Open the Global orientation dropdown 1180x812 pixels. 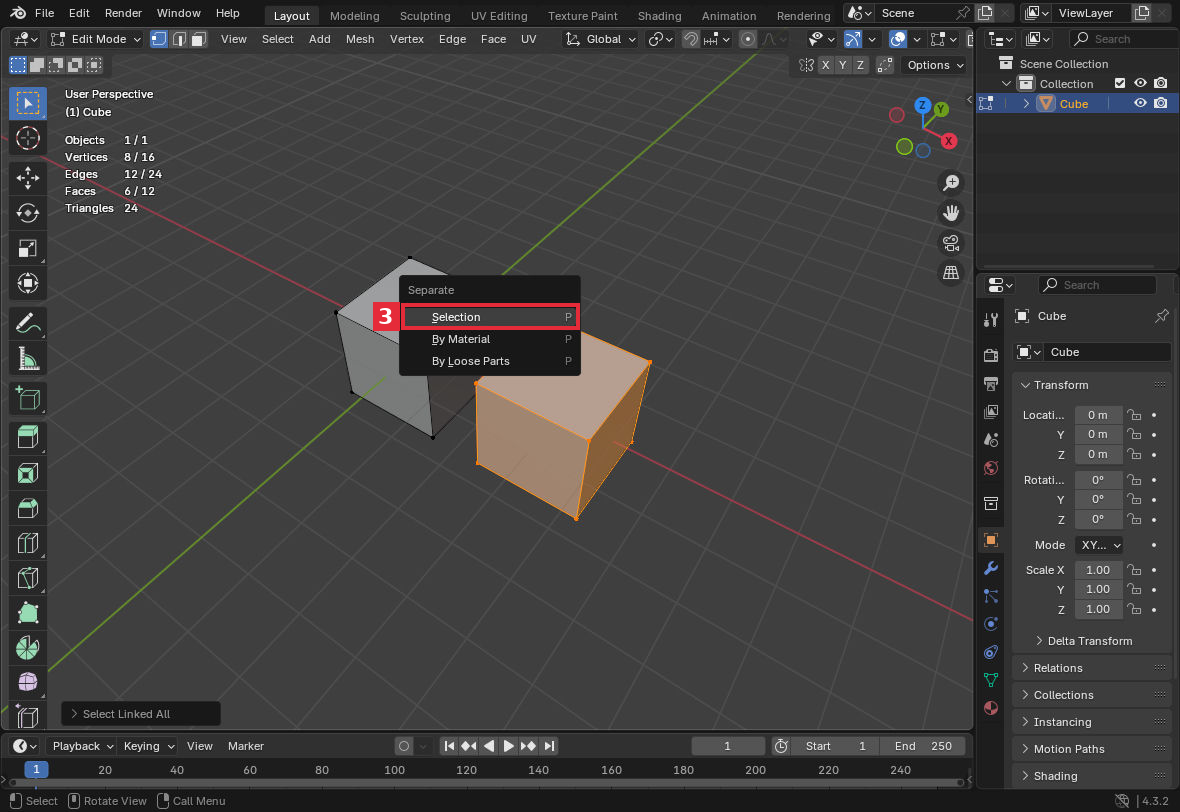click(601, 39)
